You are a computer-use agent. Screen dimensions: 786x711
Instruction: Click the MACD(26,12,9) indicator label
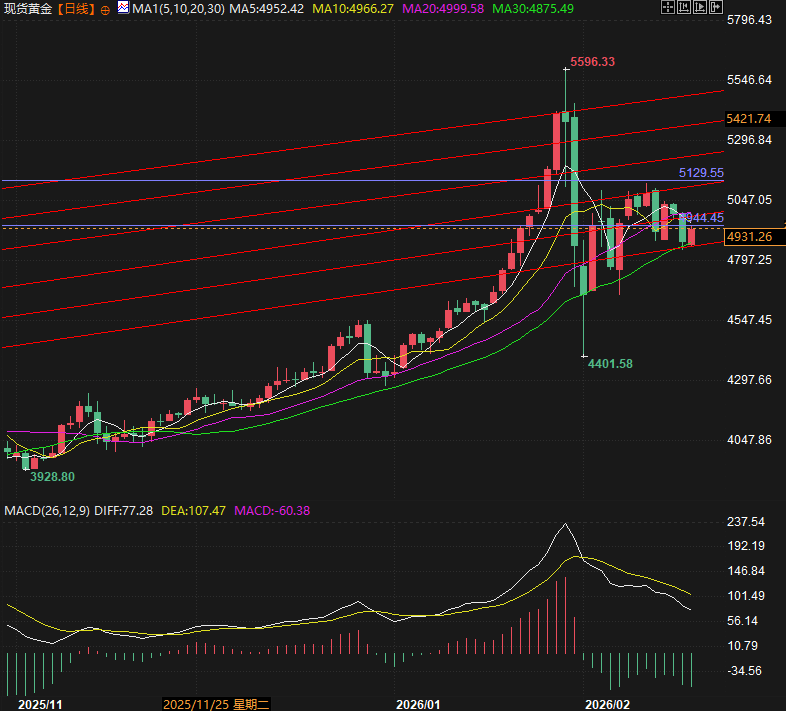coord(47,511)
